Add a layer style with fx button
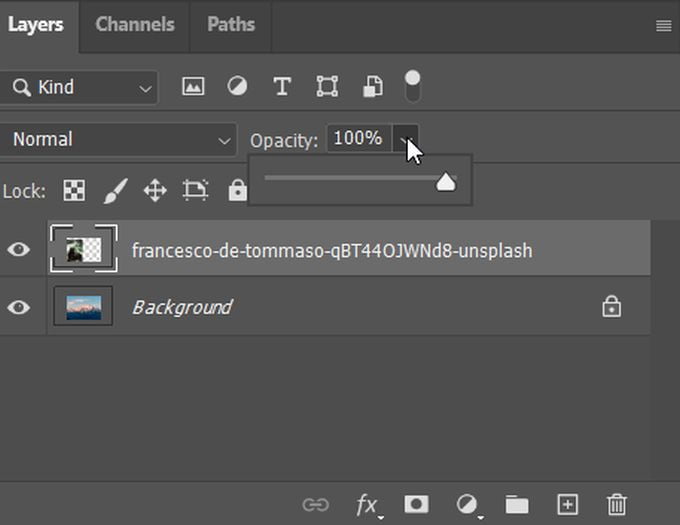Screen dimensions: 680x525 pos(367,505)
